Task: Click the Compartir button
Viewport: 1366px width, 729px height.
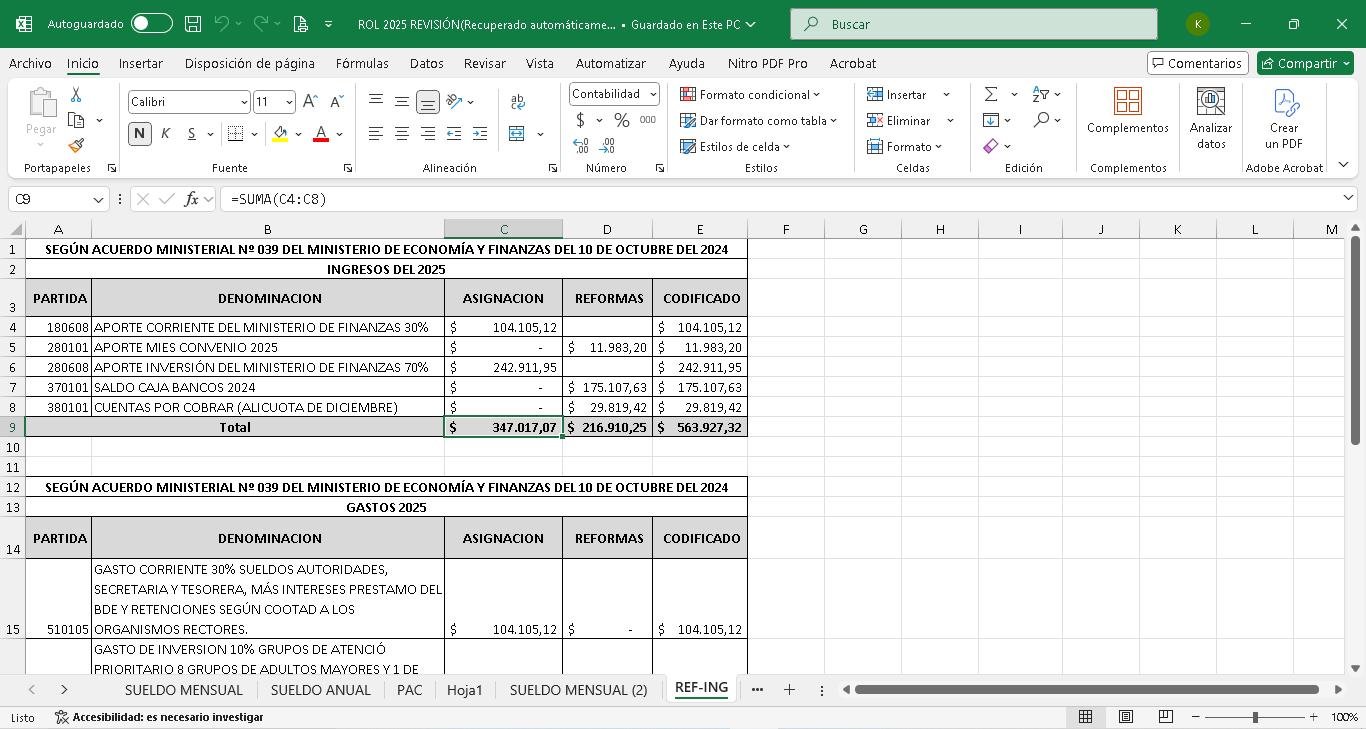Action: pyautogui.click(x=1305, y=63)
